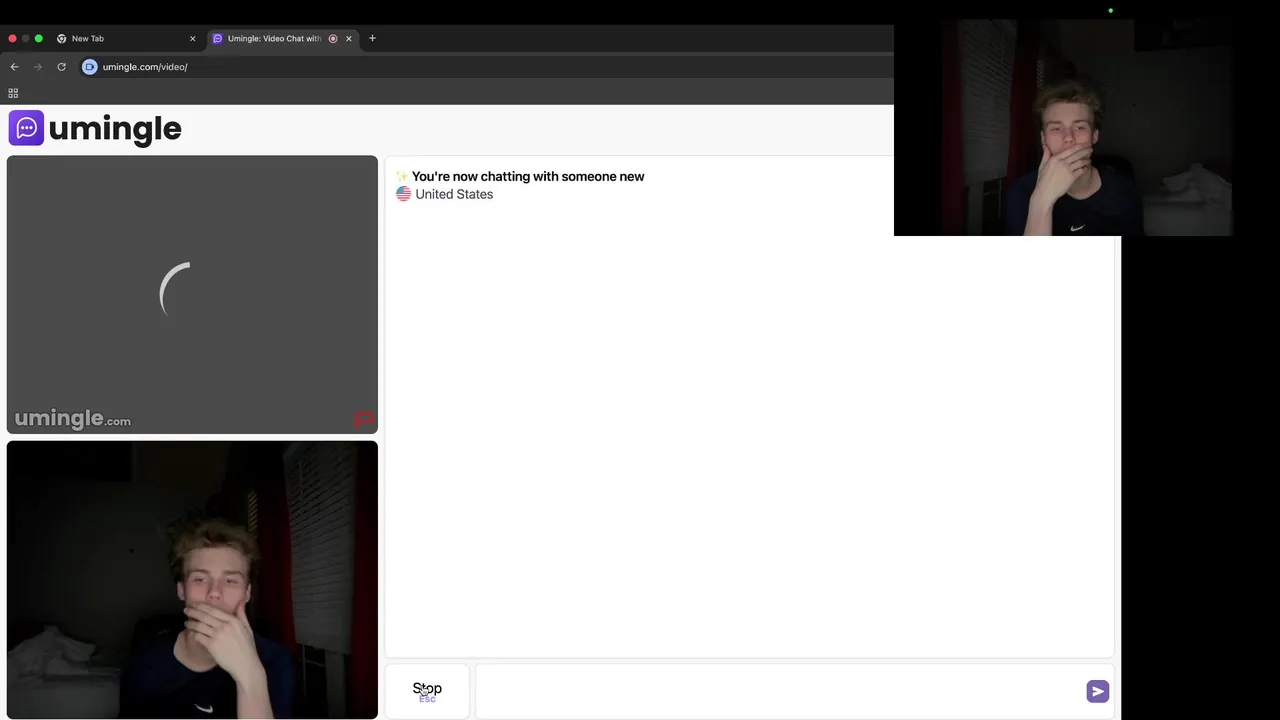Click the Stop button
This screenshot has width=1280, height=720.
coord(427,691)
